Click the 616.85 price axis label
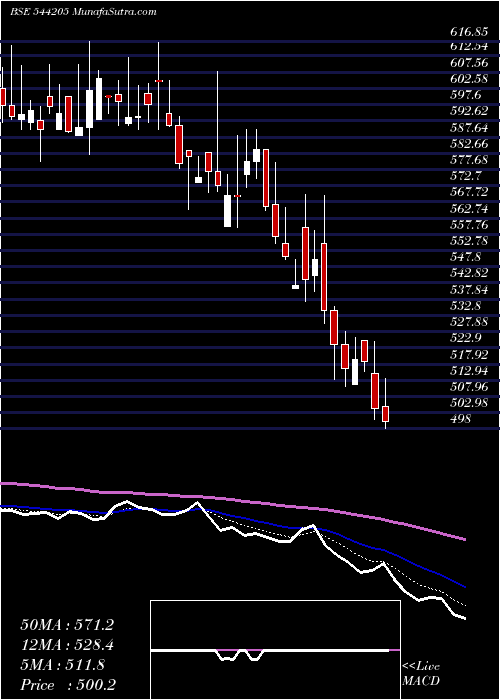Image resolution: width=500 pixels, height=700 pixels. (x=467, y=32)
